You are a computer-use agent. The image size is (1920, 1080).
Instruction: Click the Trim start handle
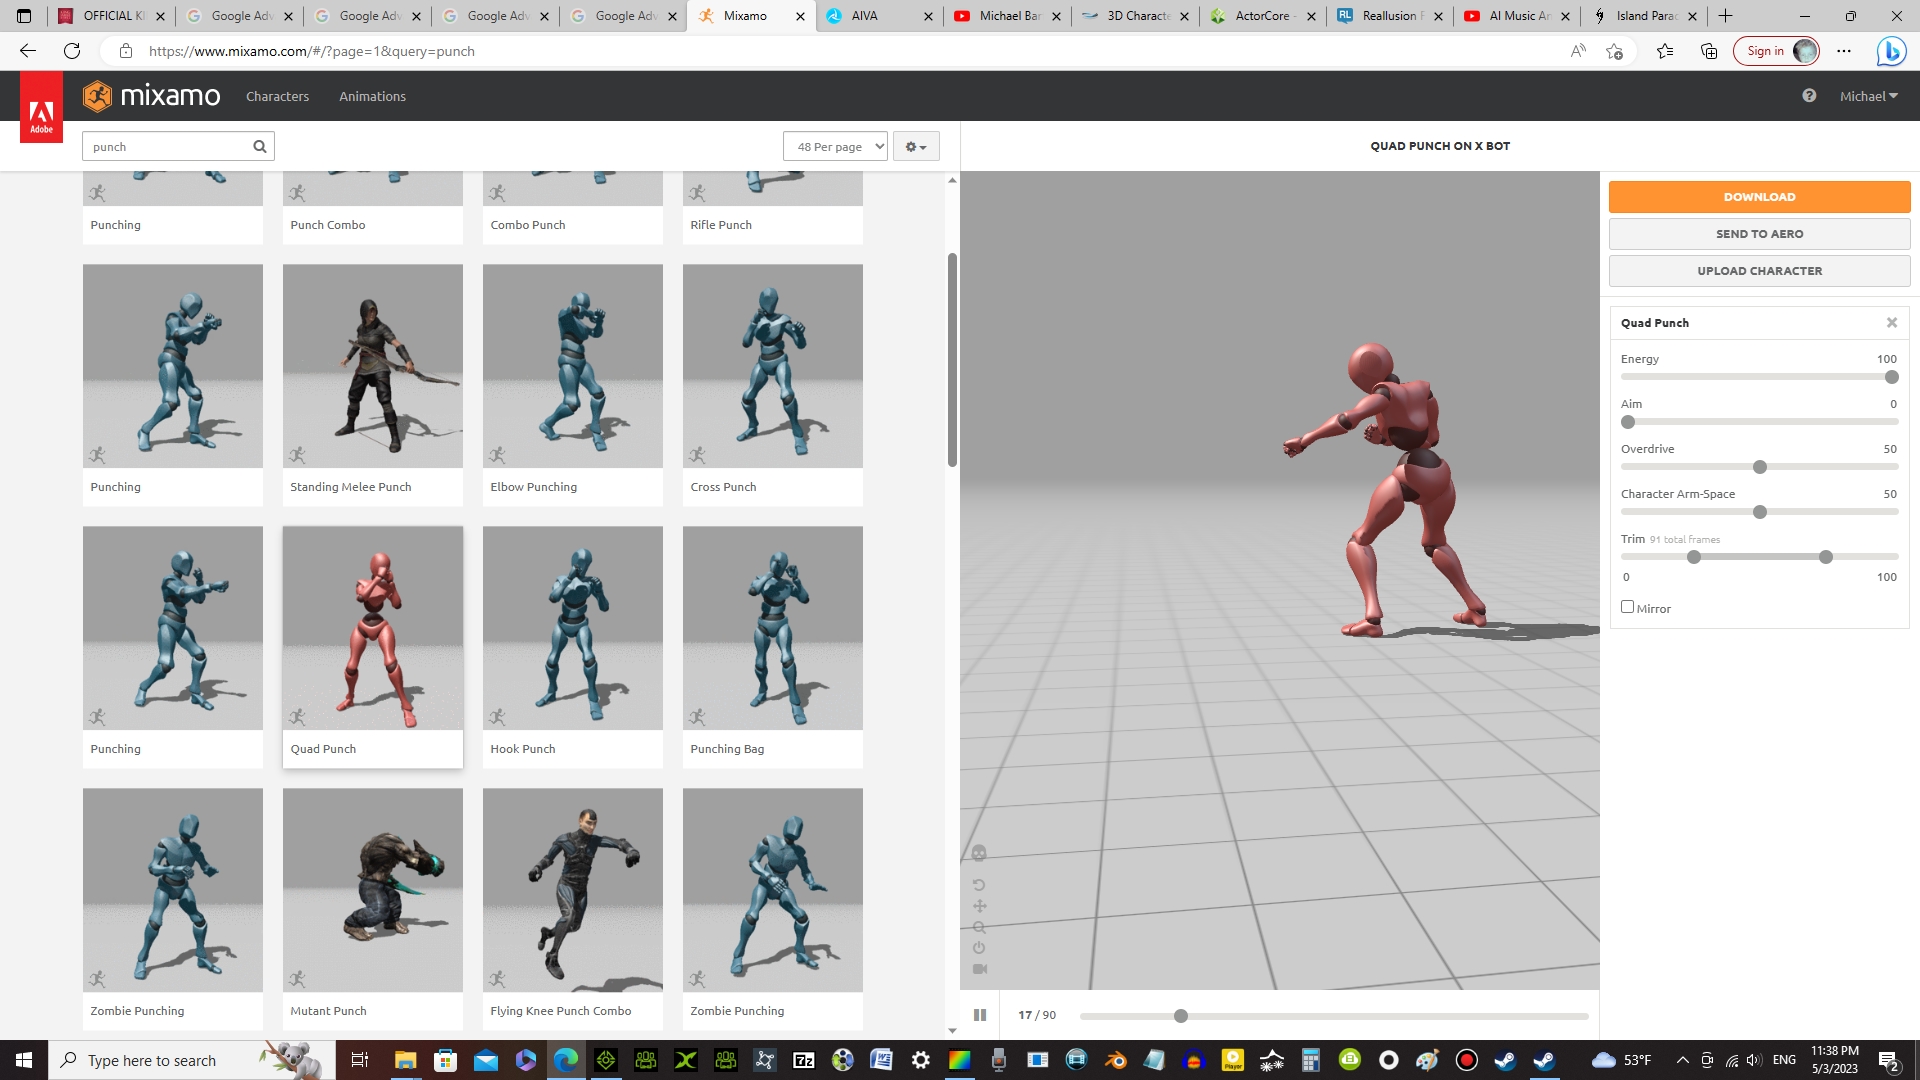1694,557
